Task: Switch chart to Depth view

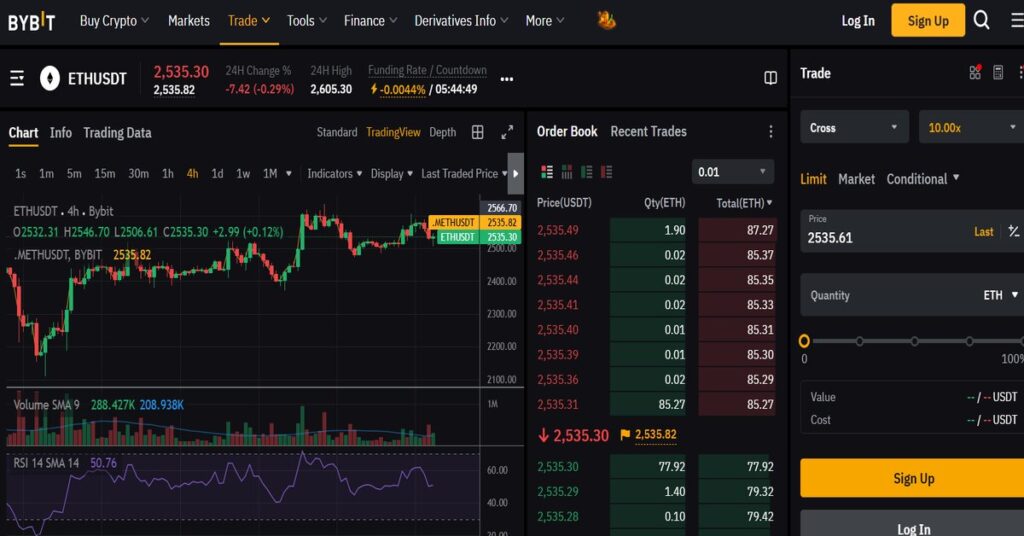Action: pyautogui.click(x=443, y=132)
